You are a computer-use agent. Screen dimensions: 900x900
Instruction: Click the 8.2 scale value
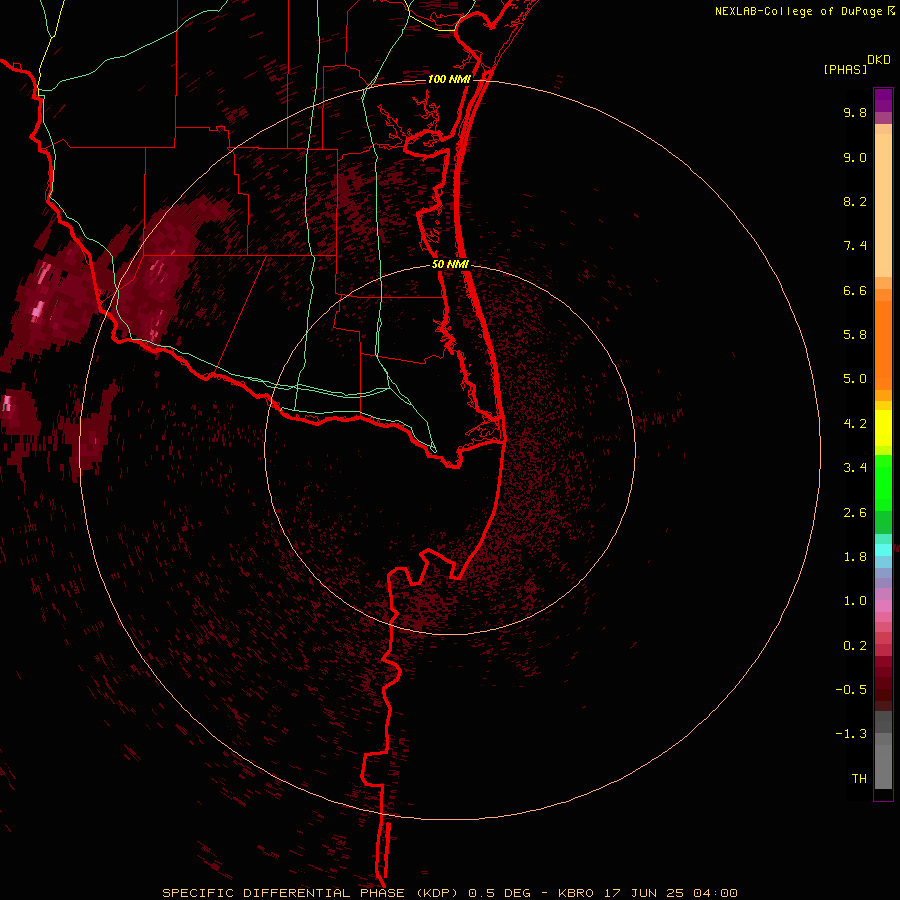pos(855,201)
